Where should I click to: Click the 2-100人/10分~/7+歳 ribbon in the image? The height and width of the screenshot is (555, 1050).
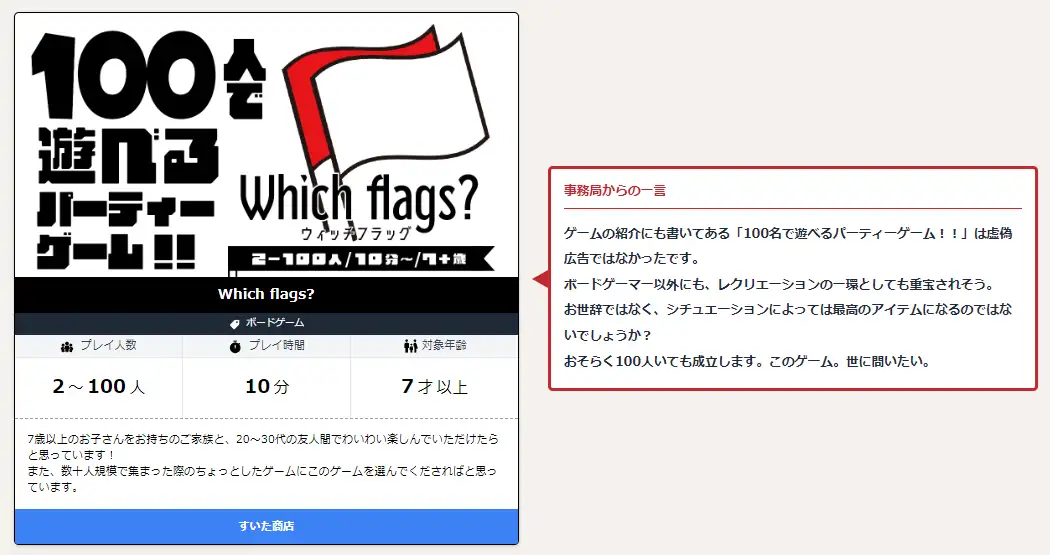360,259
